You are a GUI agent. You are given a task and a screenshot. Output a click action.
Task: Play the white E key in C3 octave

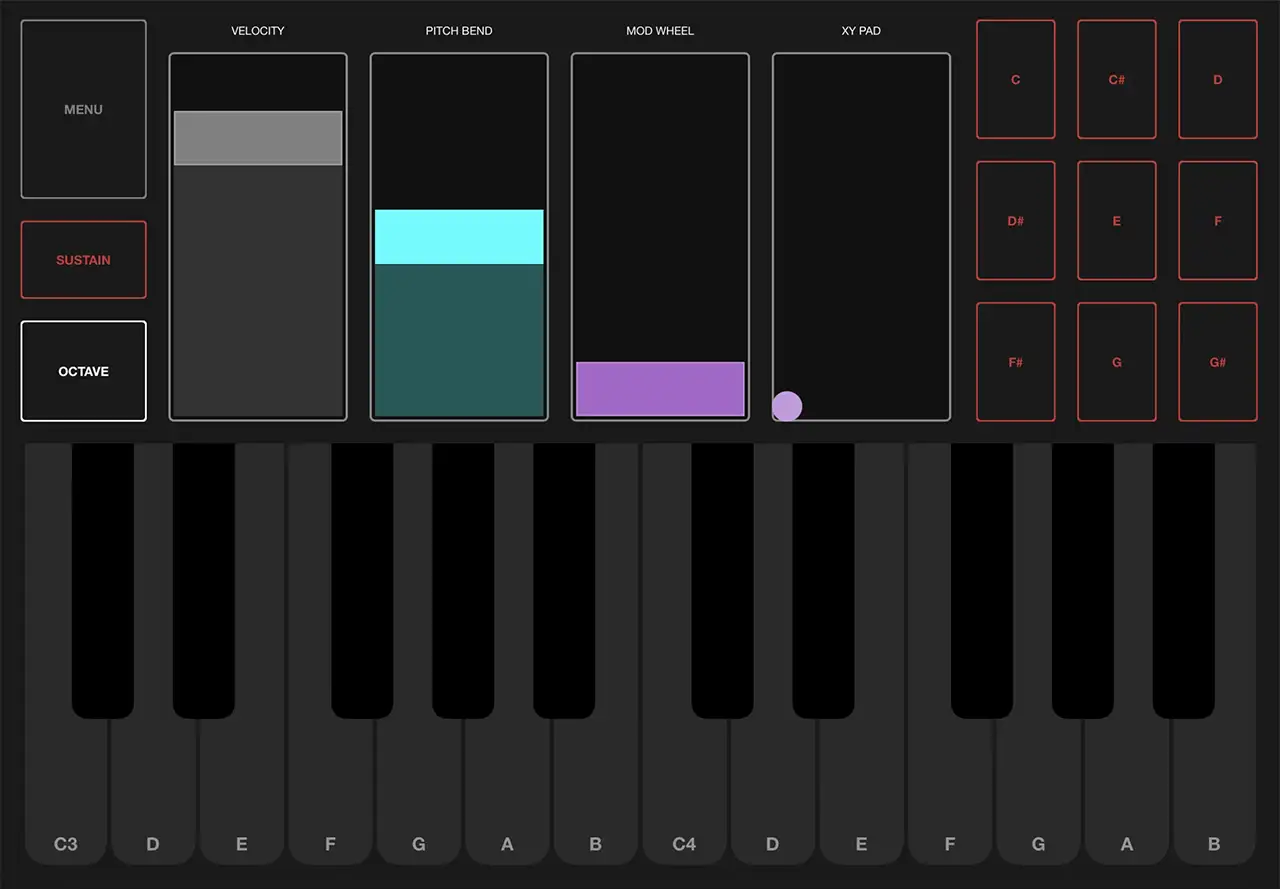click(x=241, y=790)
